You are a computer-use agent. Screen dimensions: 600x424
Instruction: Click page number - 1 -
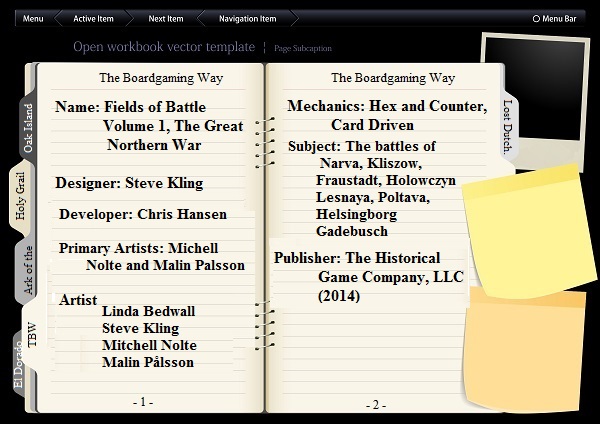tap(143, 402)
